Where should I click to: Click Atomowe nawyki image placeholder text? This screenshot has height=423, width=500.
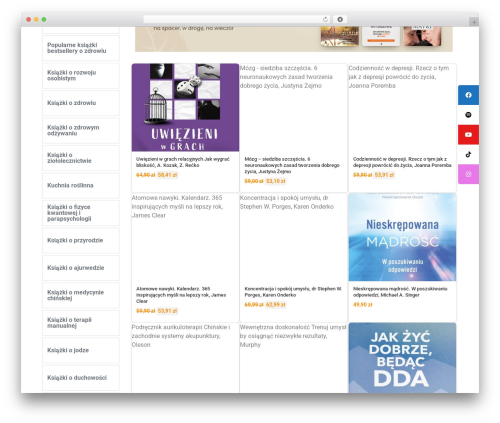click(177, 206)
